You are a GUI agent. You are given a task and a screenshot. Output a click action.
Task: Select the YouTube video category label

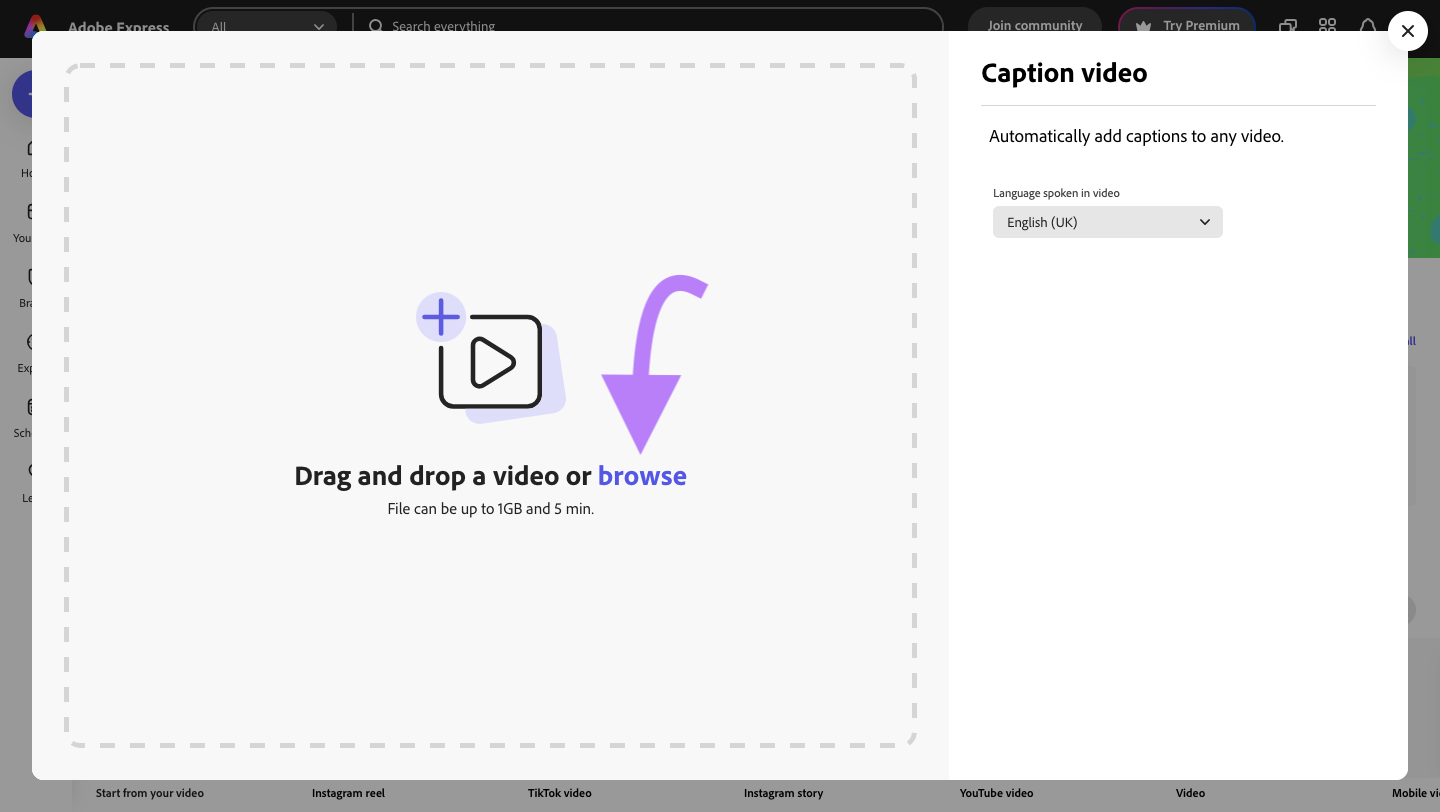[x=996, y=793]
